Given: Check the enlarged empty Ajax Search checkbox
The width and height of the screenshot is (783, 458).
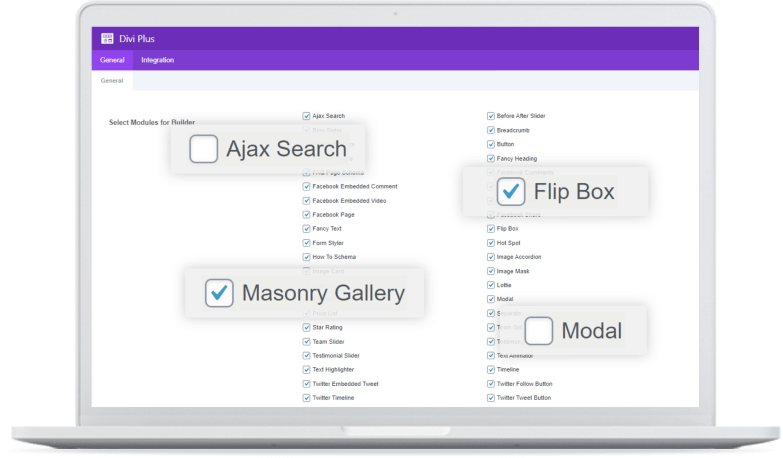Looking at the screenshot, I should coord(203,149).
